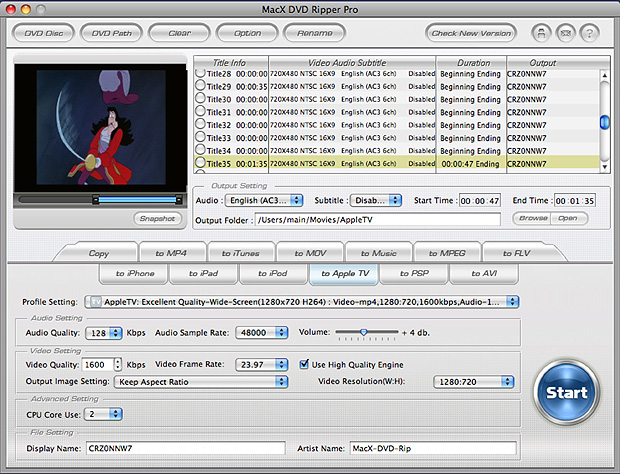Switch to the Copy tab

(98, 253)
